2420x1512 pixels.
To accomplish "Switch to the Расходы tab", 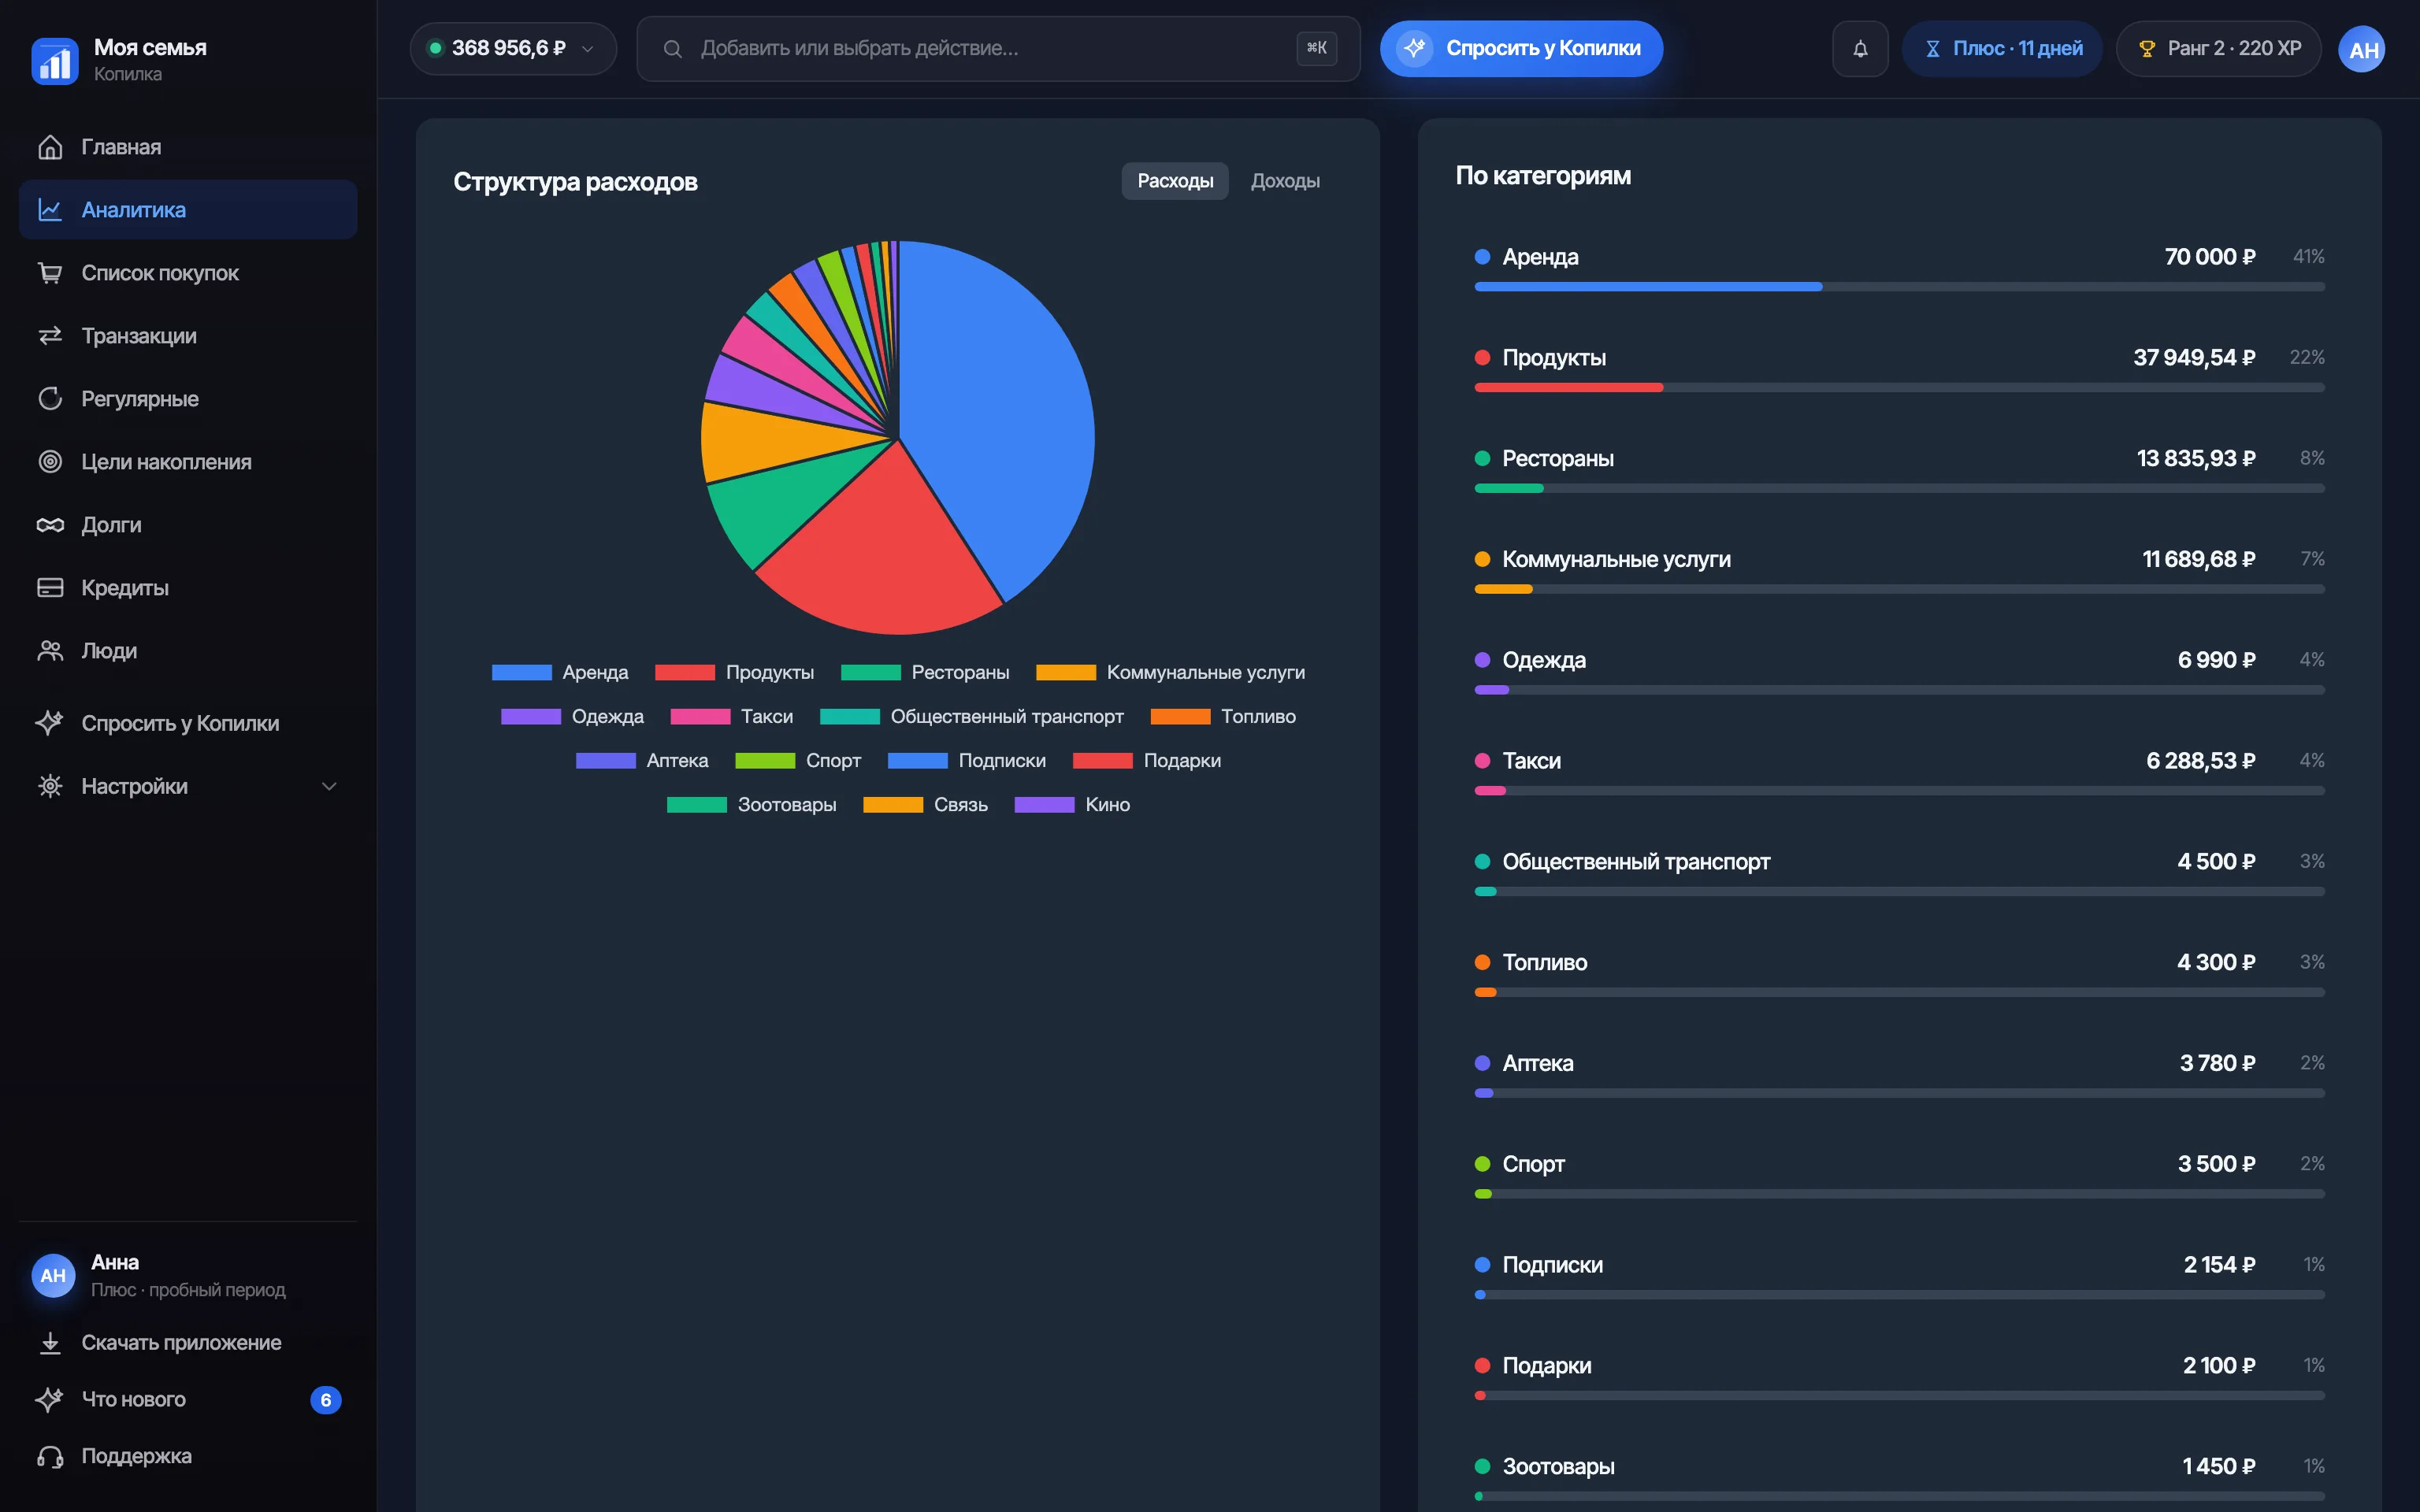I will tap(1175, 181).
